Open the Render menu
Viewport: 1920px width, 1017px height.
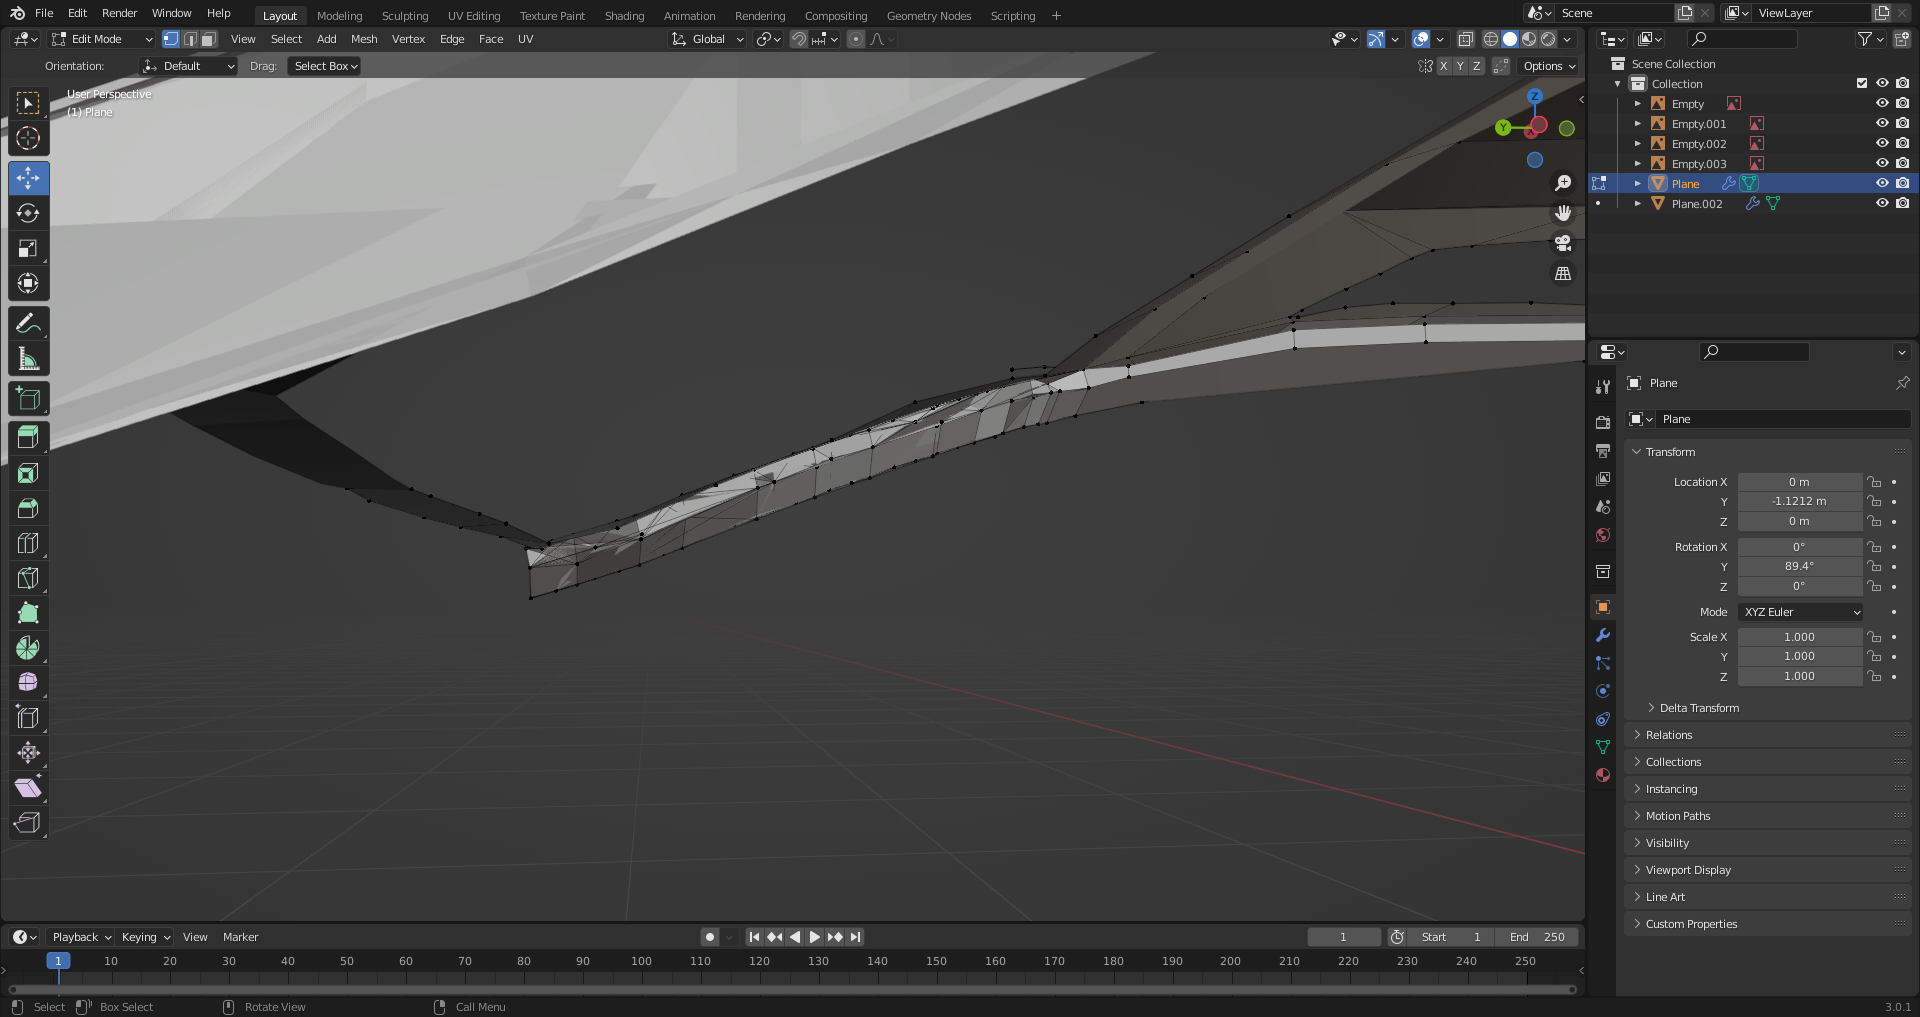119,13
